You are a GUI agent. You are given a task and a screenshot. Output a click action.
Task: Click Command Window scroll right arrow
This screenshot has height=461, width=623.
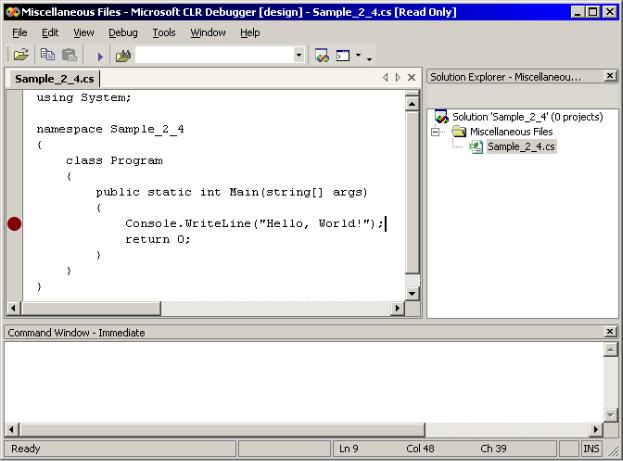[596, 429]
